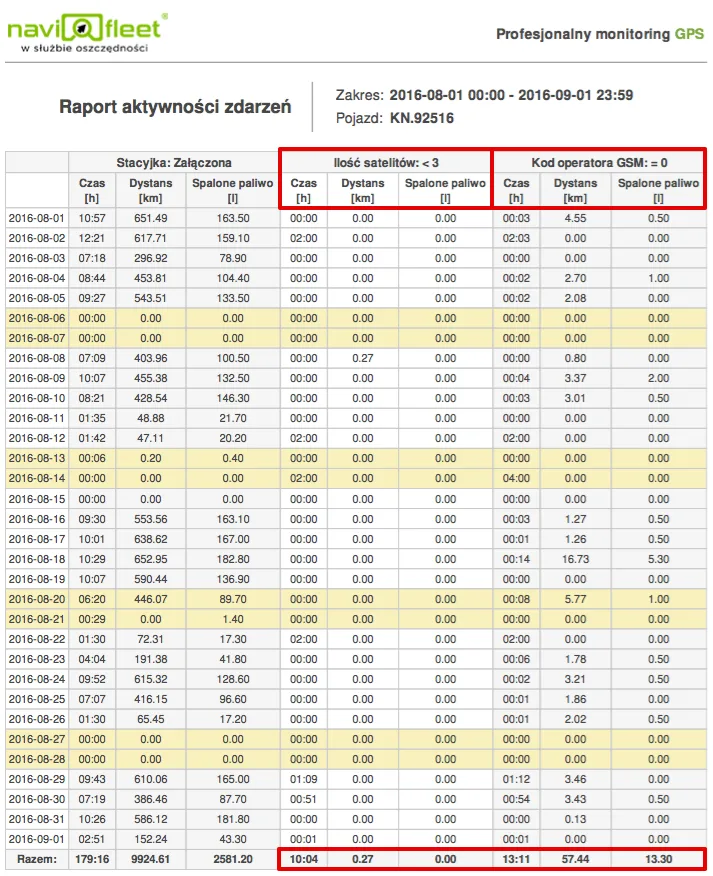Click fuel value '146.30'

click(x=233, y=399)
